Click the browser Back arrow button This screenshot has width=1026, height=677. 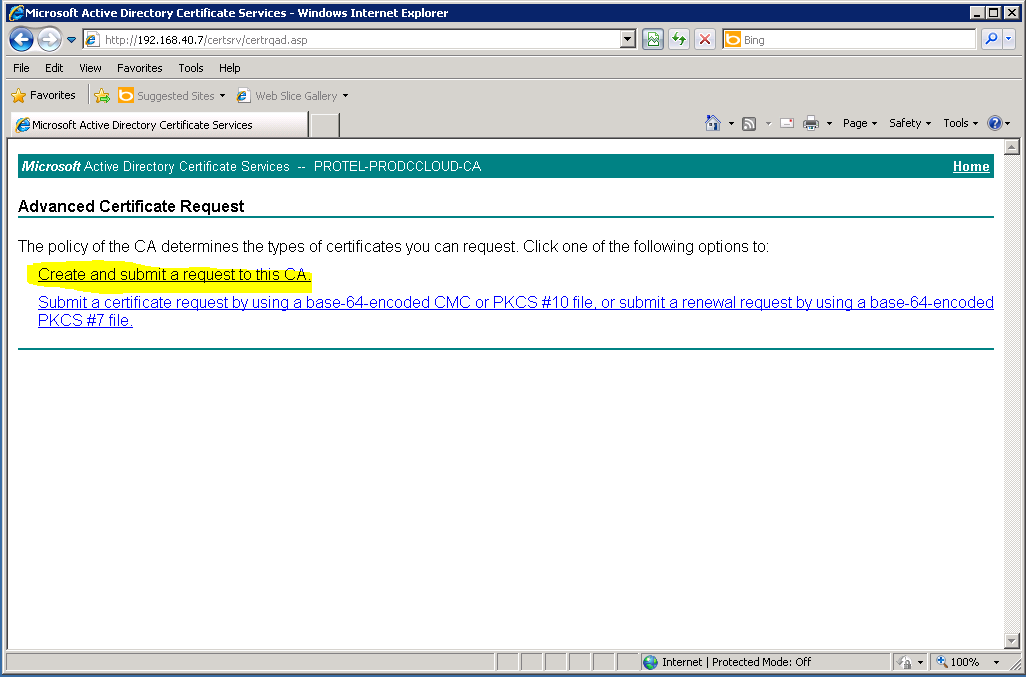(21, 40)
